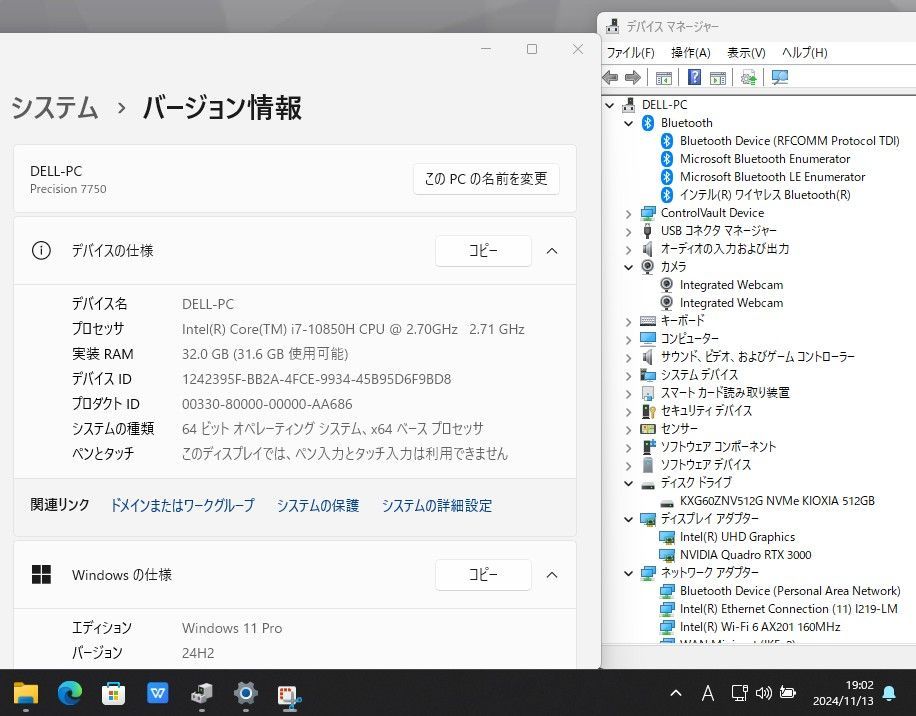Viewport: 916px width, 716px height.
Task: Click the processor i7-10850H value text
Action: pyautogui.click(x=353, y=329)
